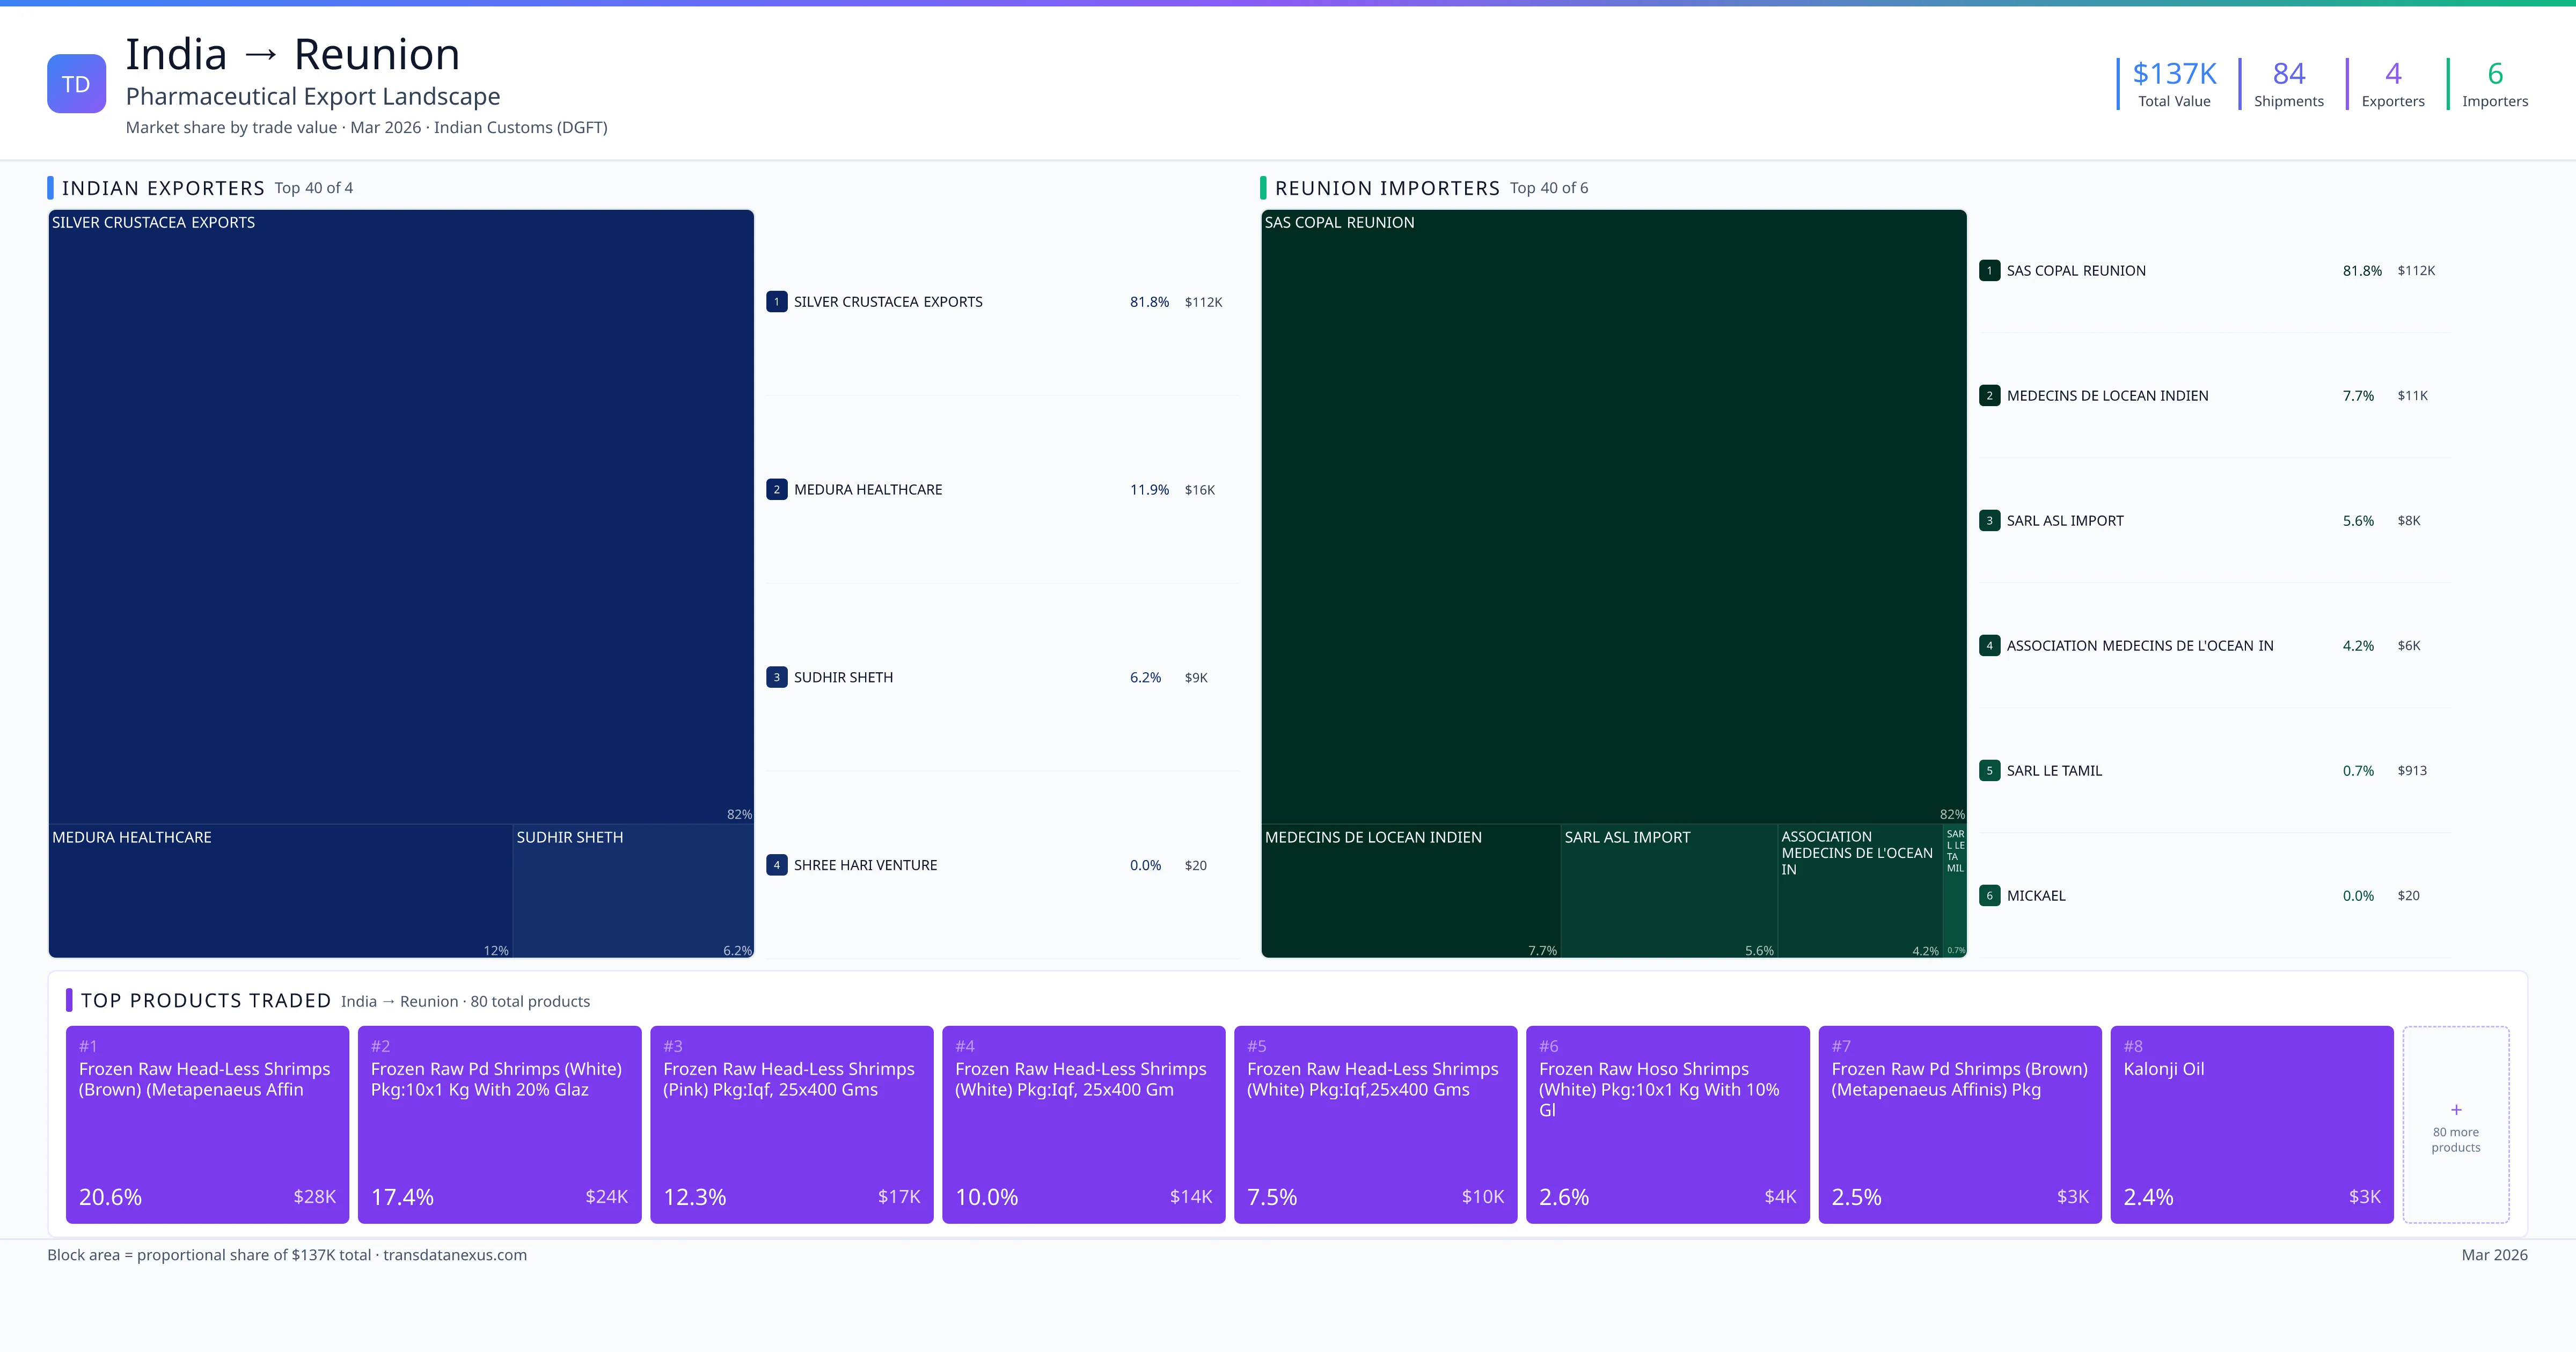
Task: Click rank 2 badge beside Medura Healthcare
Action: 776,490
